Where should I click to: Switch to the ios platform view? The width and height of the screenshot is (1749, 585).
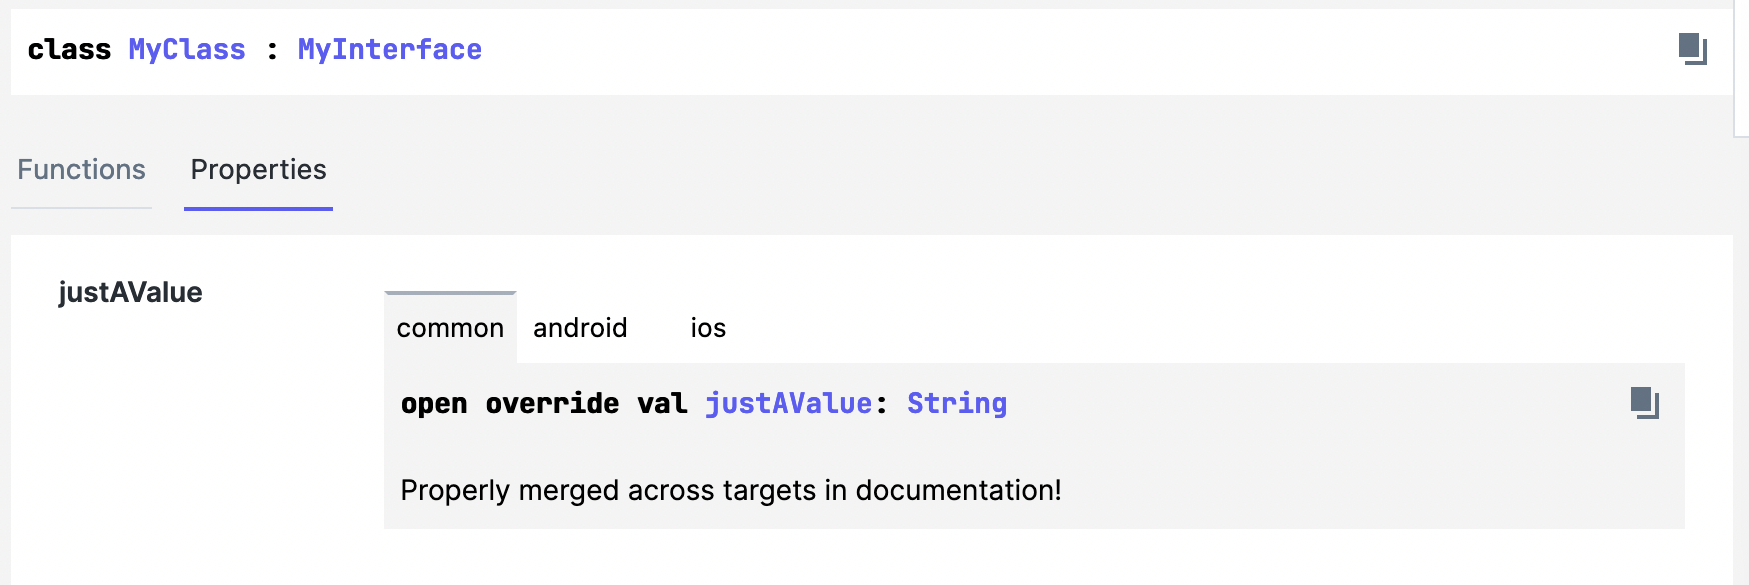click(708, 327)
